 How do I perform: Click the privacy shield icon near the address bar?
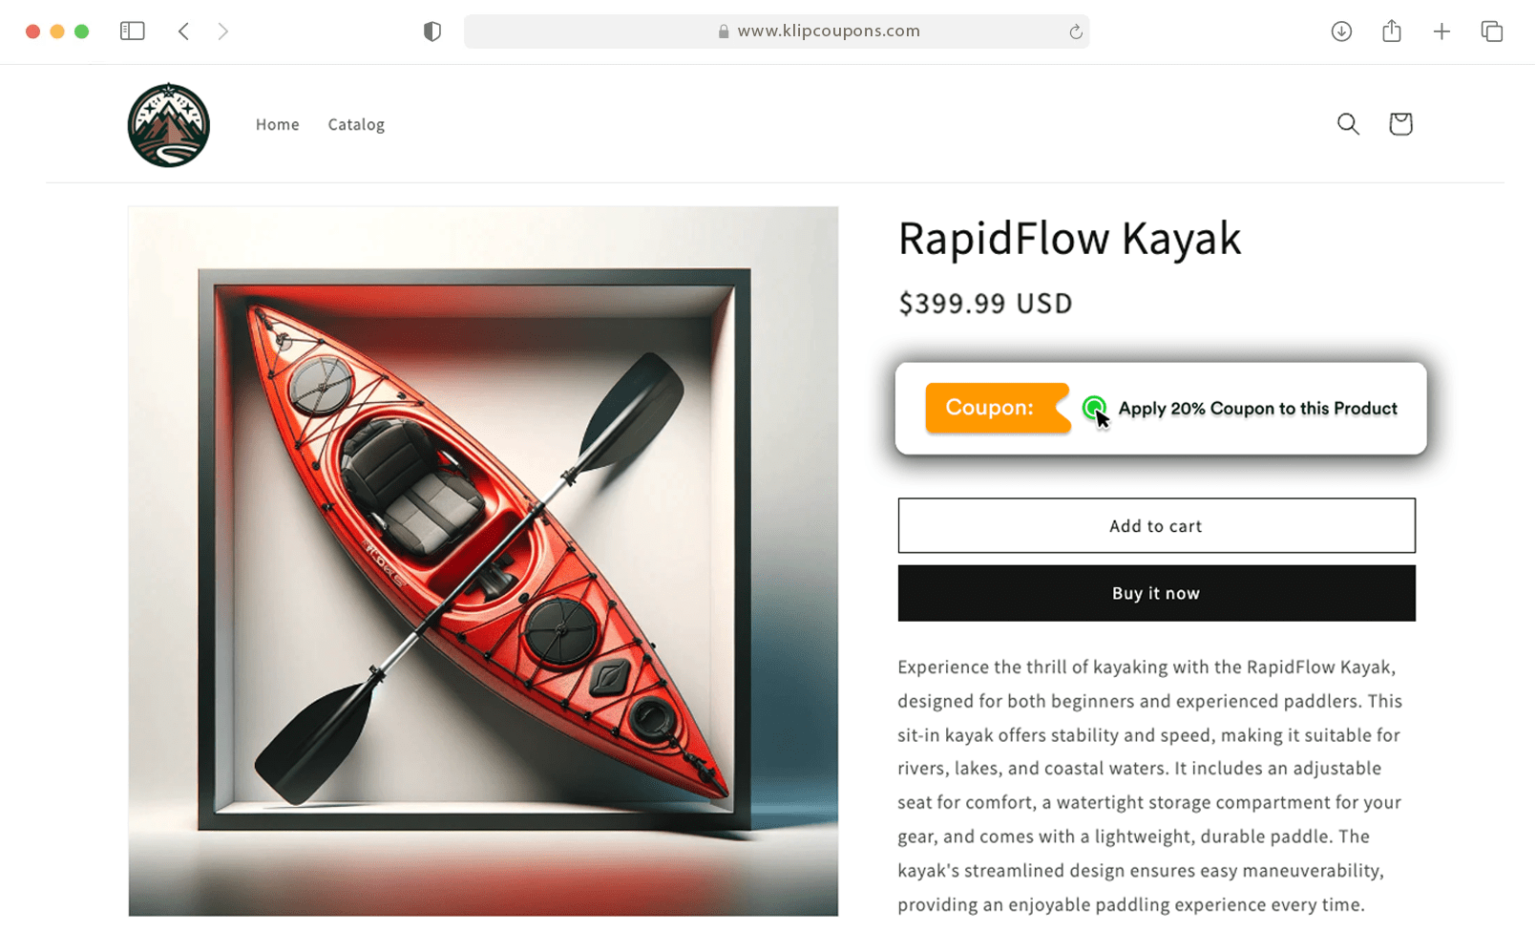pyautogui.click(x=432, y=31)
